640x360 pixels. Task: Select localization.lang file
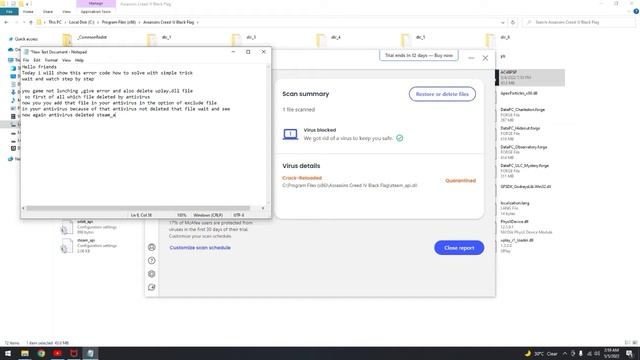click(515, 208)
